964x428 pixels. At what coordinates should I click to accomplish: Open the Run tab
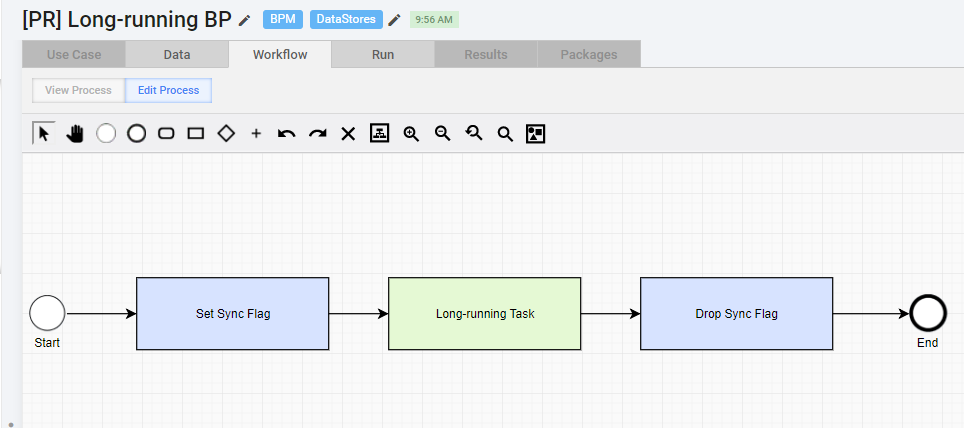383,54
